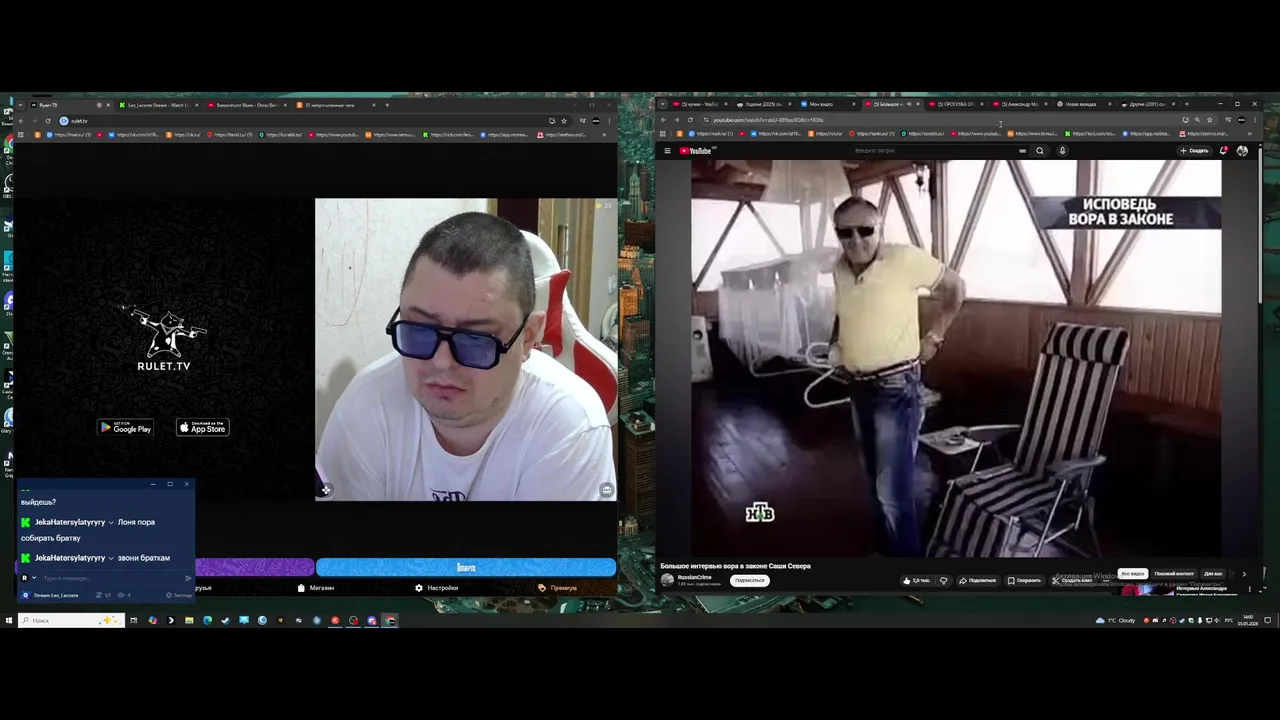1280x720 pixels.
Task: Select the Похожий контент filter chip
Action: coord(1174,574)
